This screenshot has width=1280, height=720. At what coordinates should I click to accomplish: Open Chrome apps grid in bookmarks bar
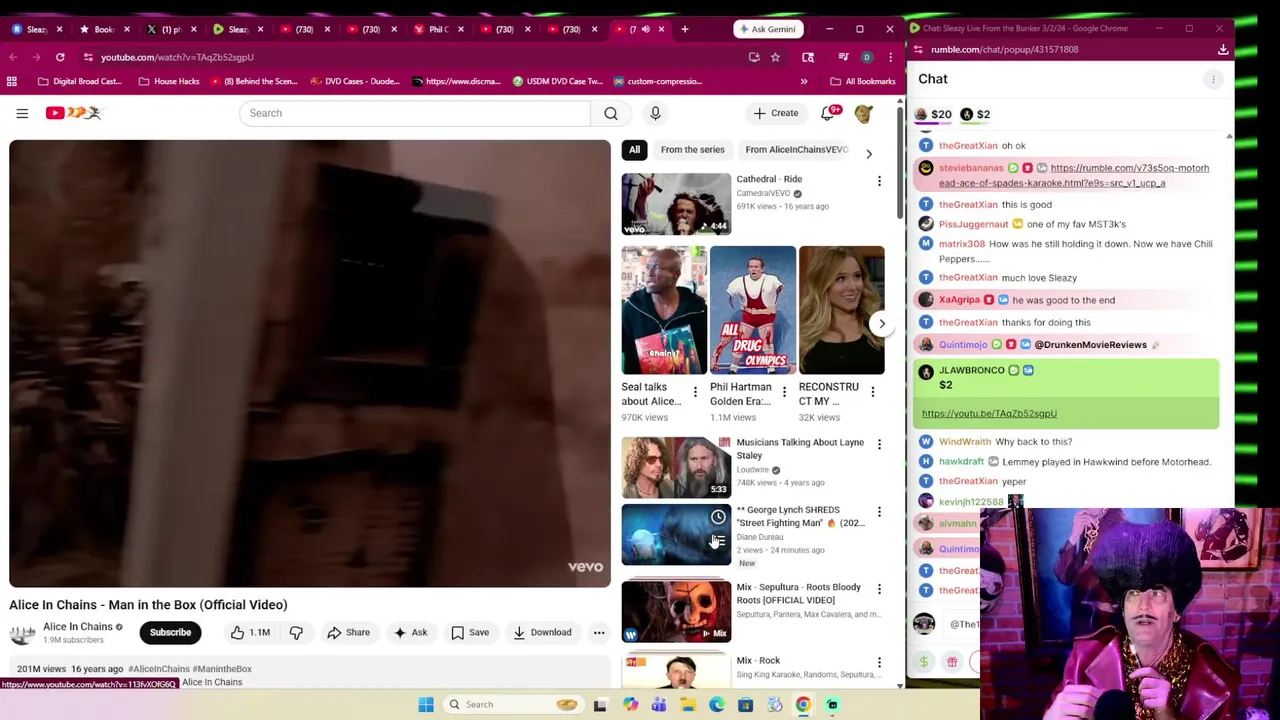click(x=12, y=81)
